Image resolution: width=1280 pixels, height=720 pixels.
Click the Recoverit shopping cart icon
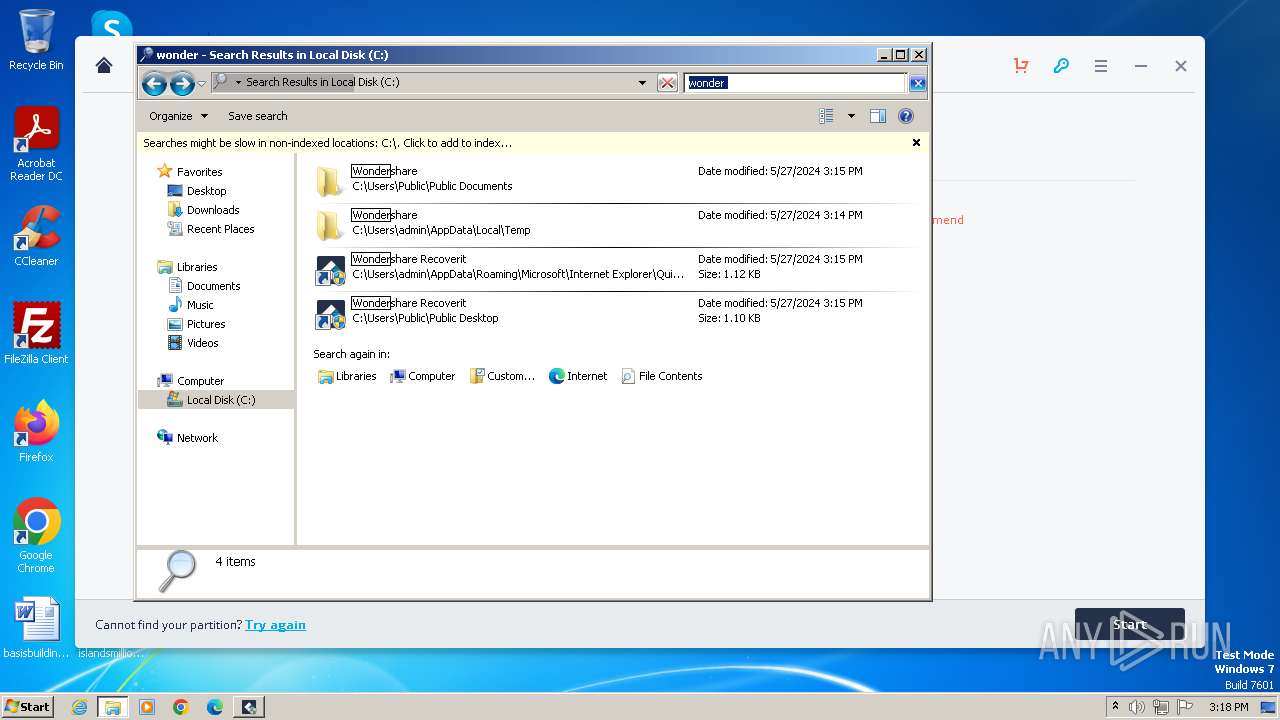click(x=1021, y=66)
